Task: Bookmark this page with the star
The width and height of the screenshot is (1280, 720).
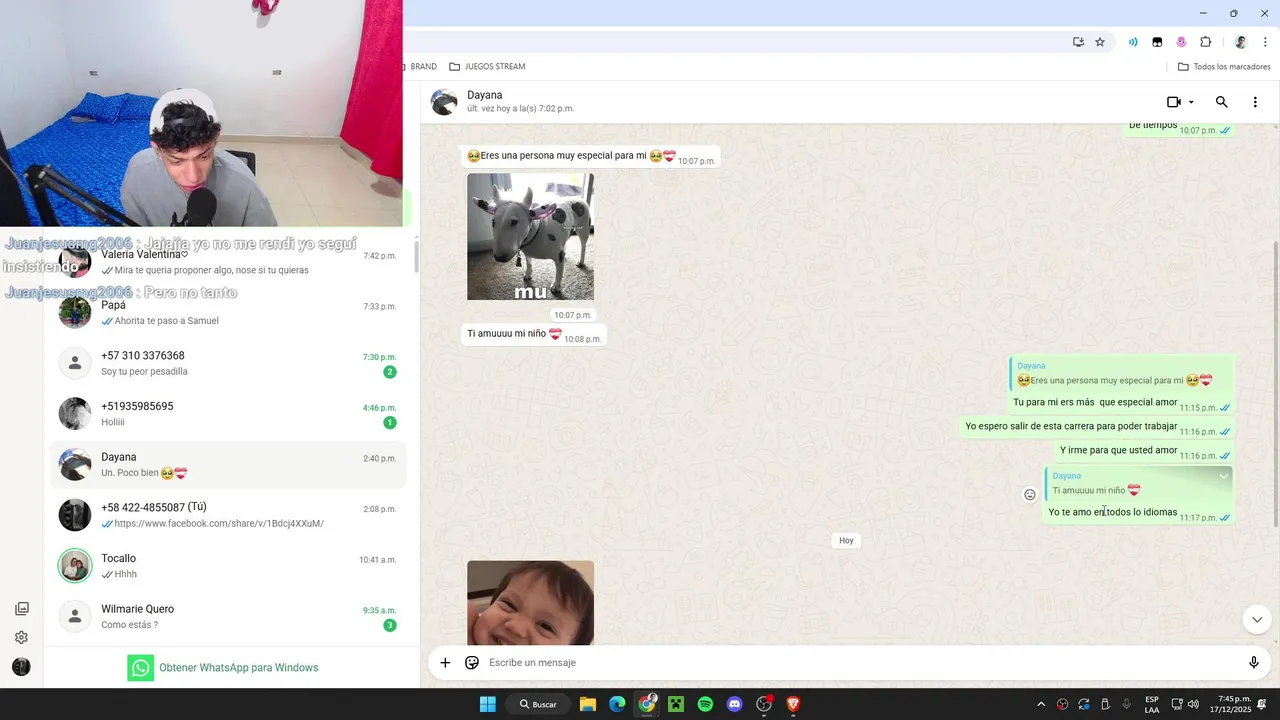Action: (1100, 42)
